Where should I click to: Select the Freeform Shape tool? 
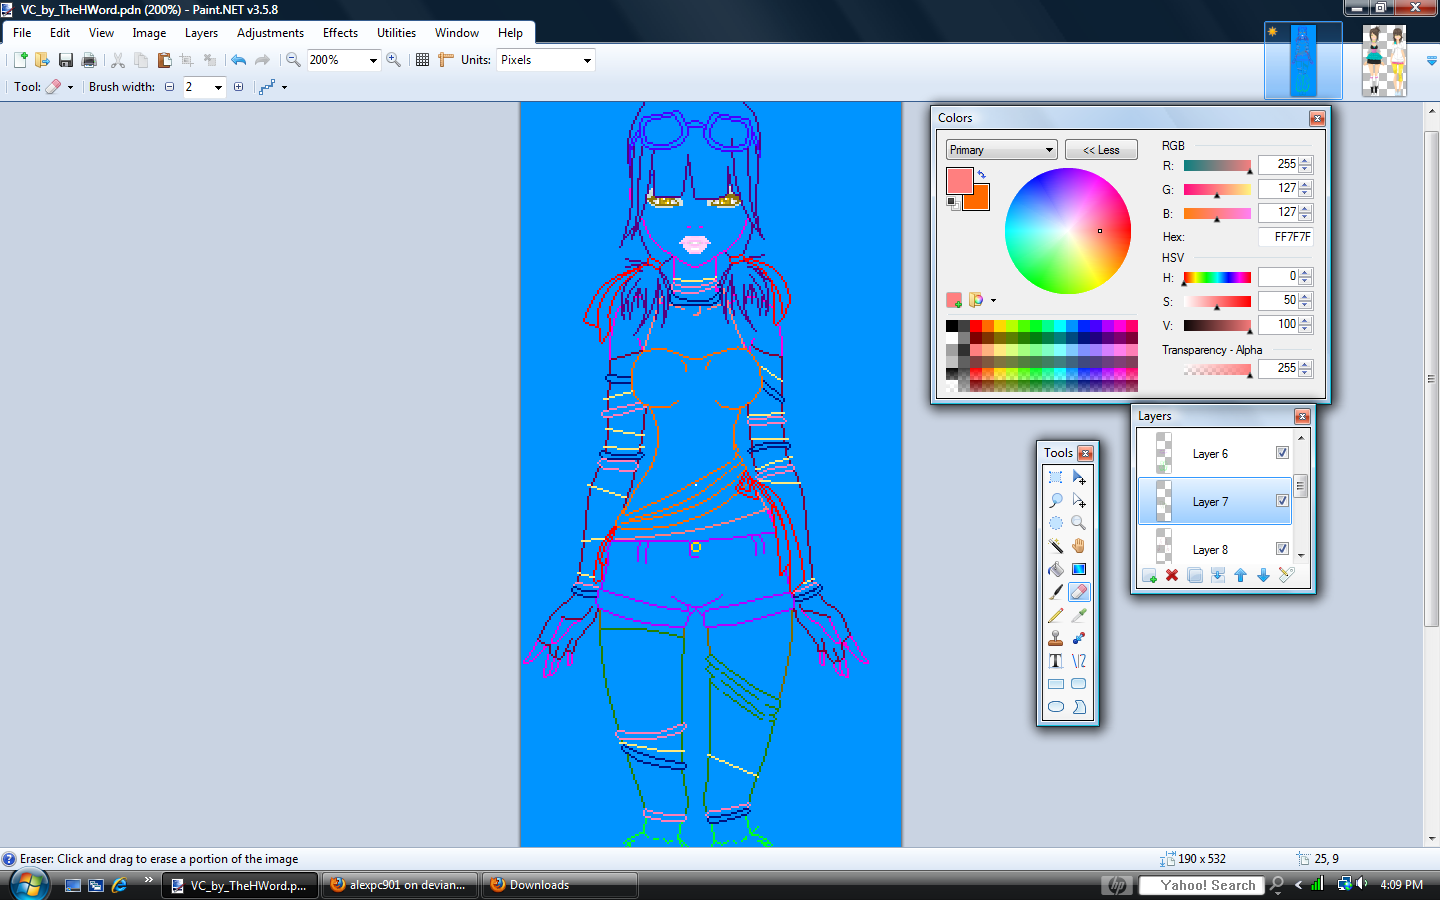(x=1079, y=707)
